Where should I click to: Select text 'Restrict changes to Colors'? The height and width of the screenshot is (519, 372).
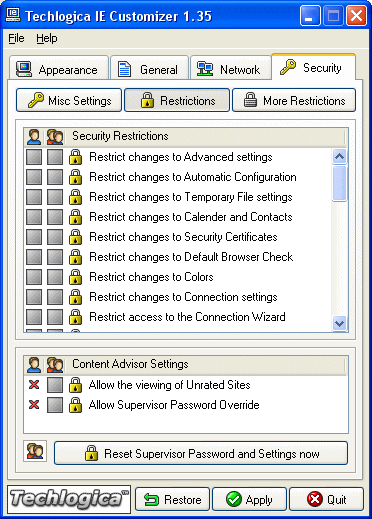tap(151, 277)
